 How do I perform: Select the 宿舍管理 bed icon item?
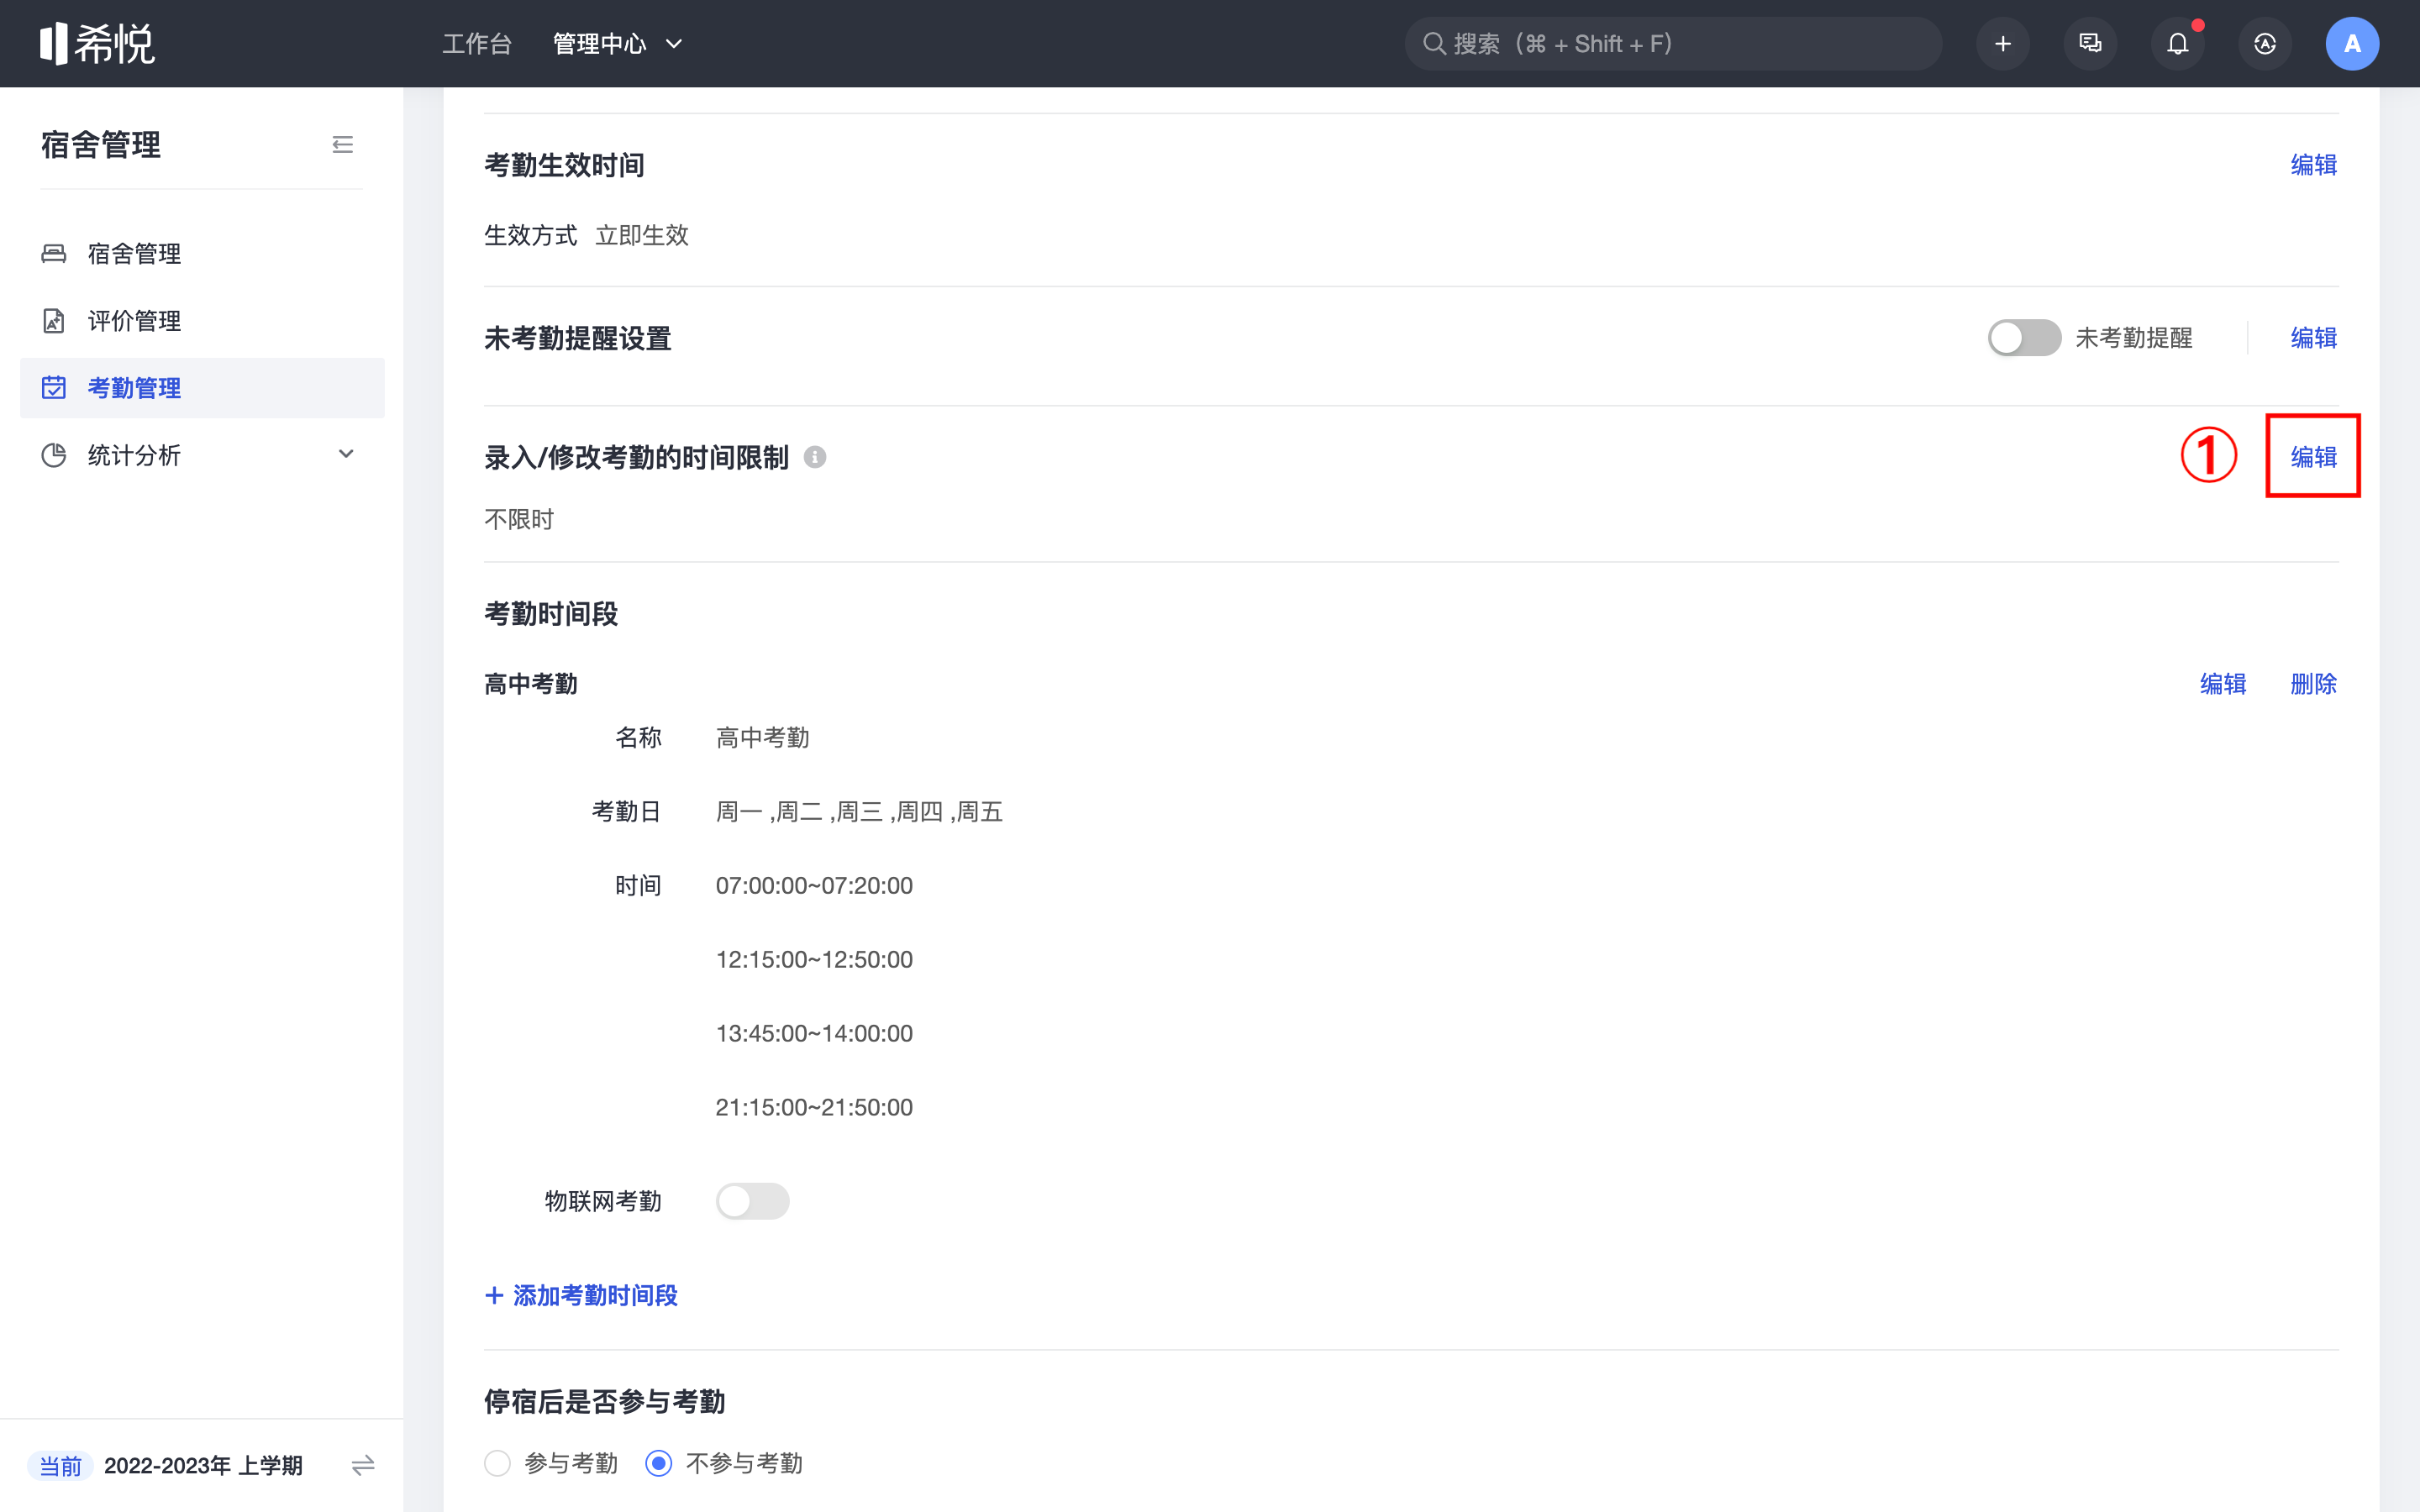click(54, 253)
